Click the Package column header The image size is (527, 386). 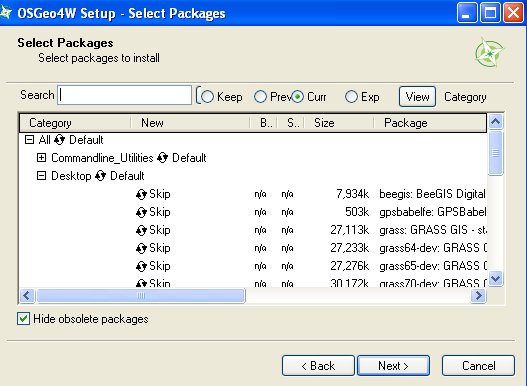(430, 123)
